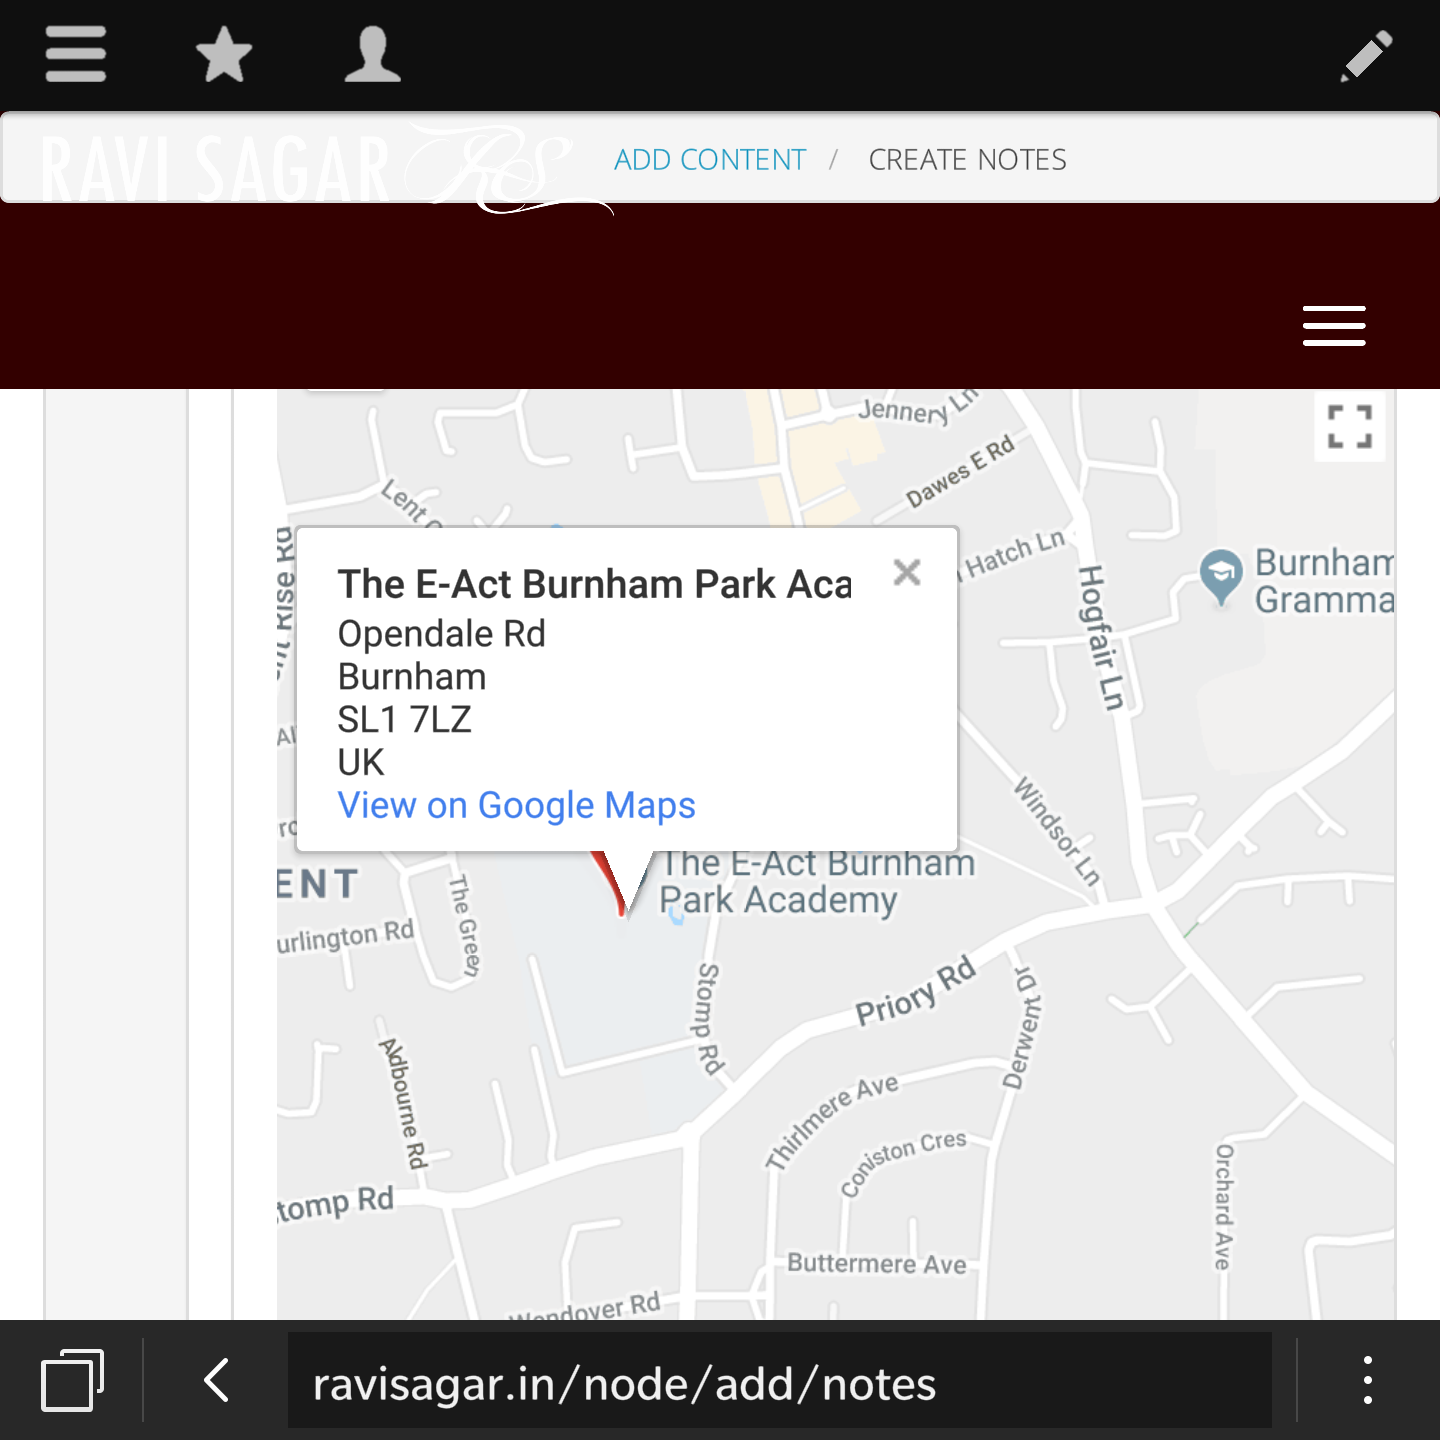Click the star shortcuts icon

(224, 54)
